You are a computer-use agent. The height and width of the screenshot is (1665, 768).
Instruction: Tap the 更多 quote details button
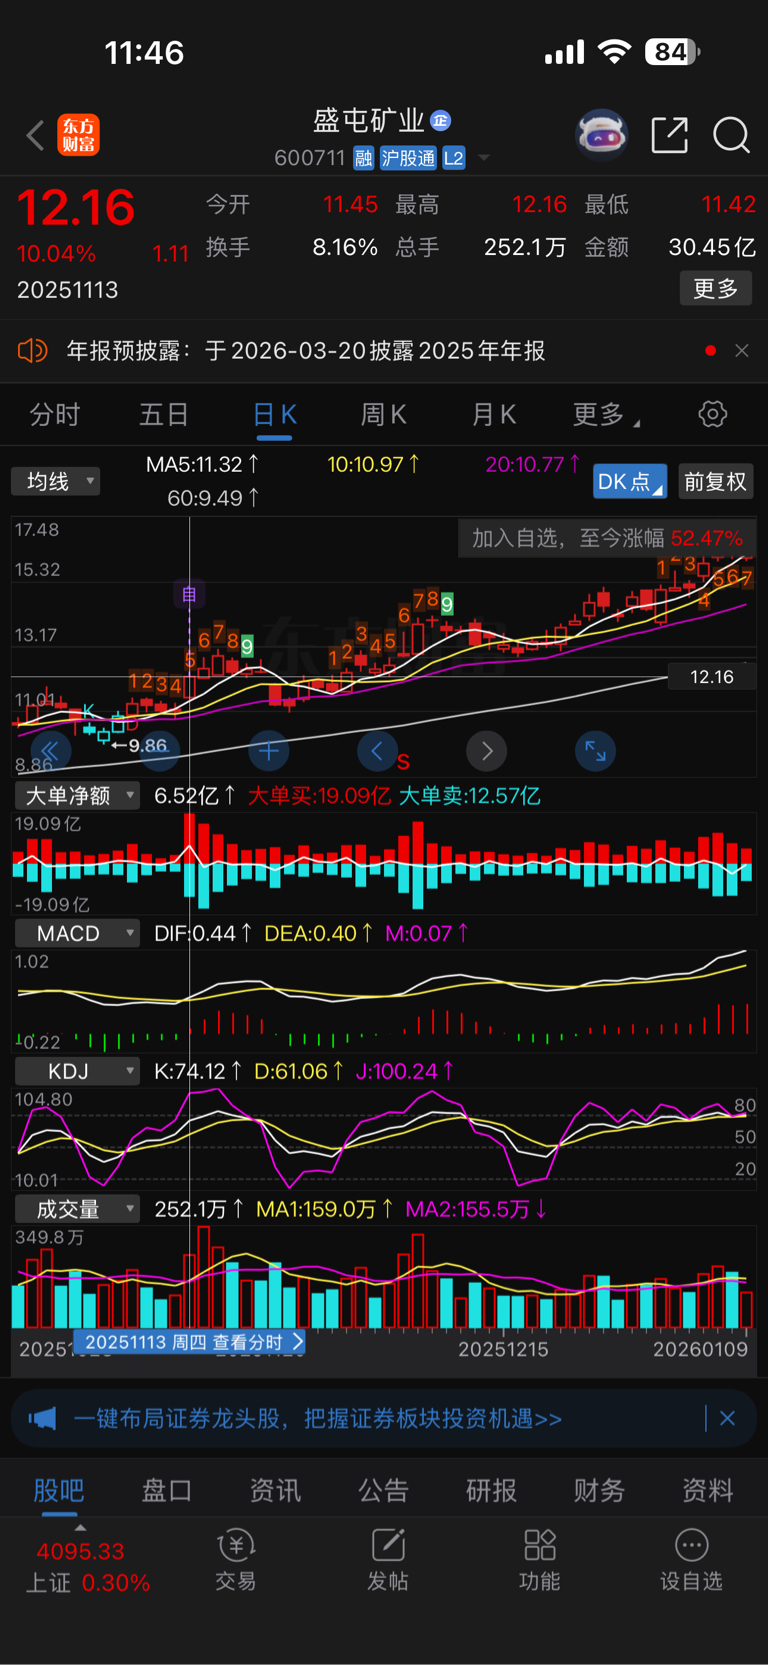click(716, 289)
